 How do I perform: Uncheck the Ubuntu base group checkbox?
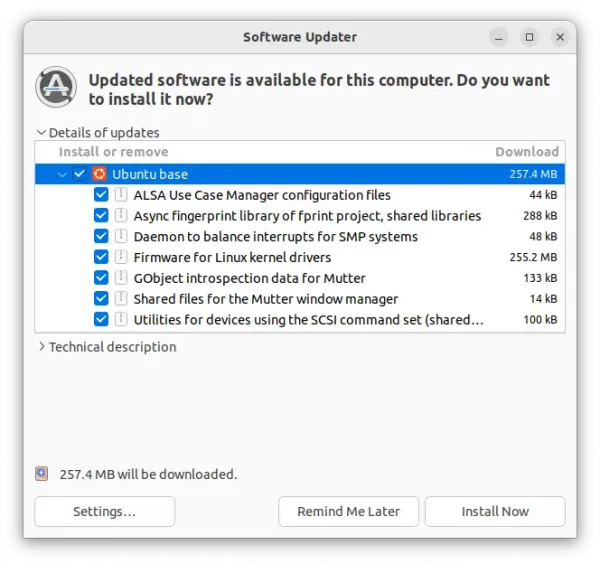80,174
